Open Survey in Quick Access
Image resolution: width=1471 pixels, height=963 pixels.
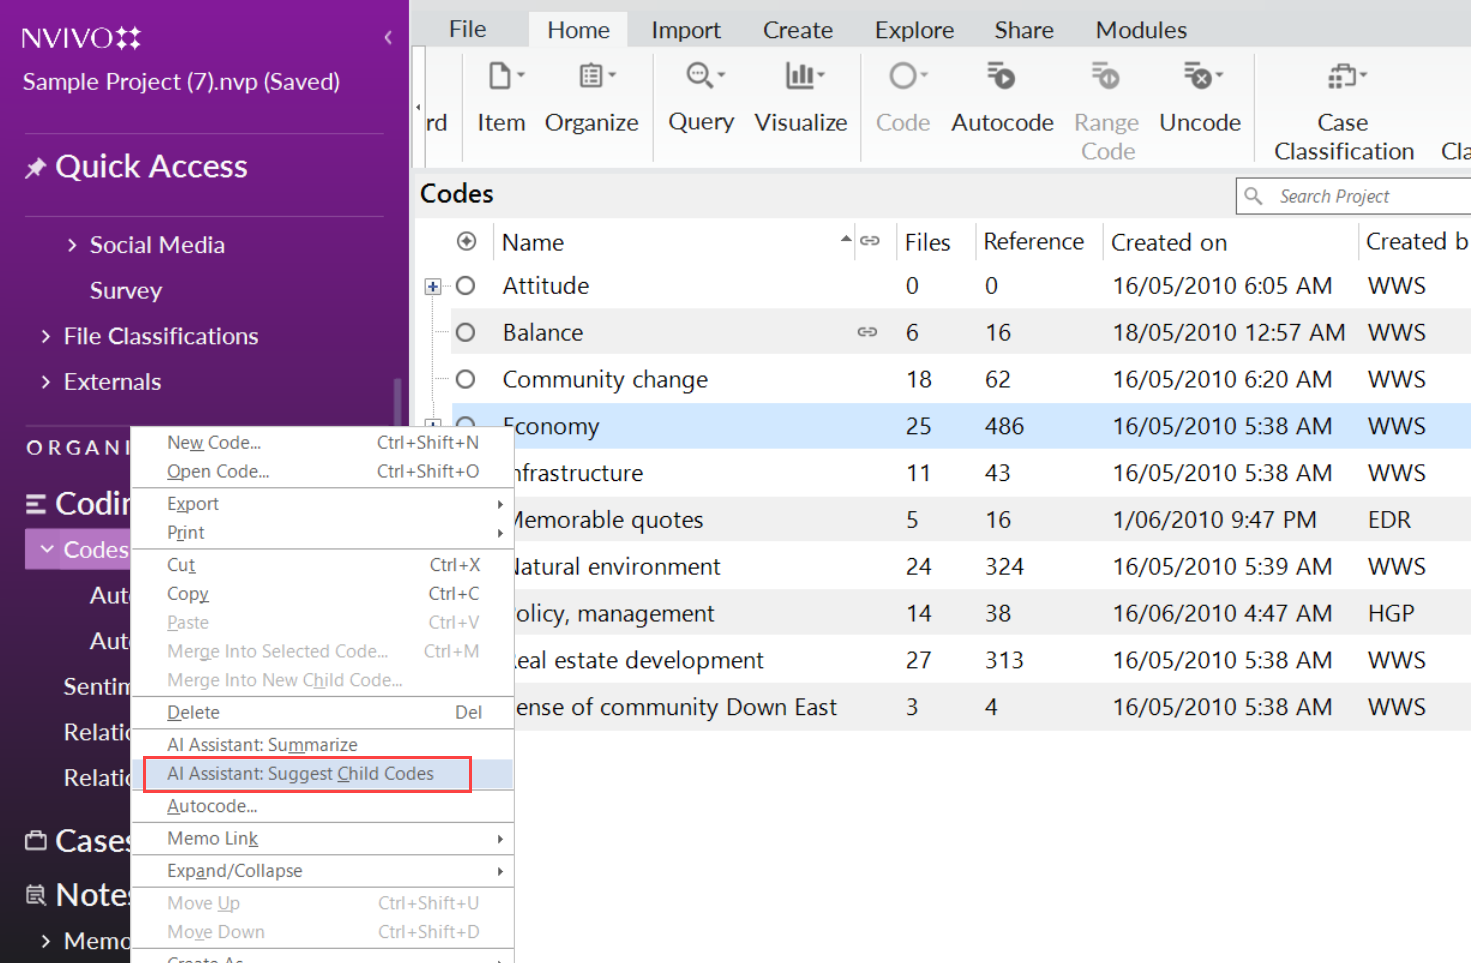pos(126,291)
